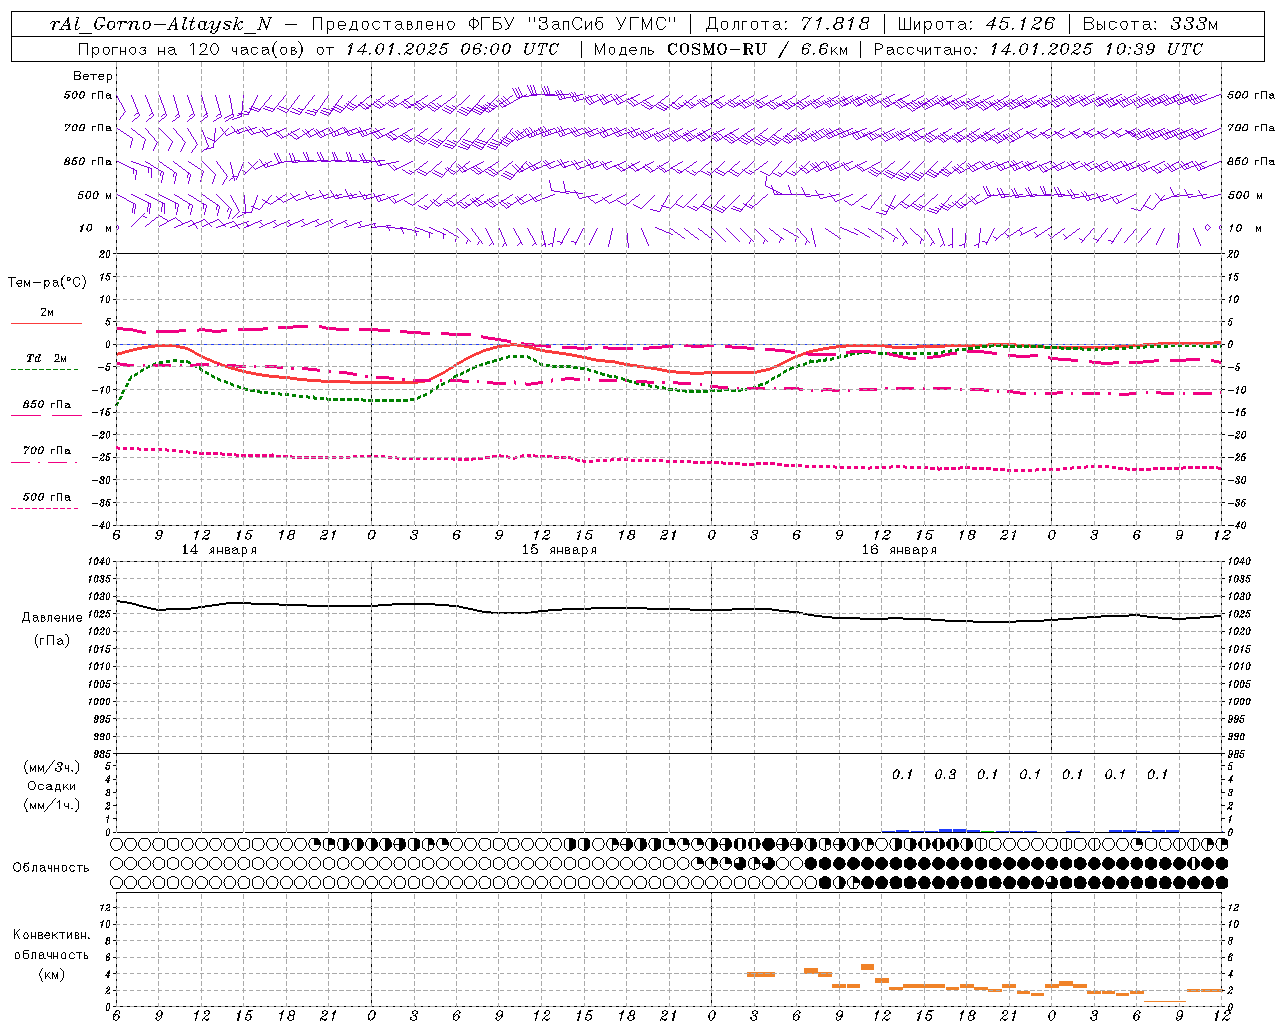Click the 'Давление' pressure label
Screen dimensions: 1280x1024
(52, 618)
